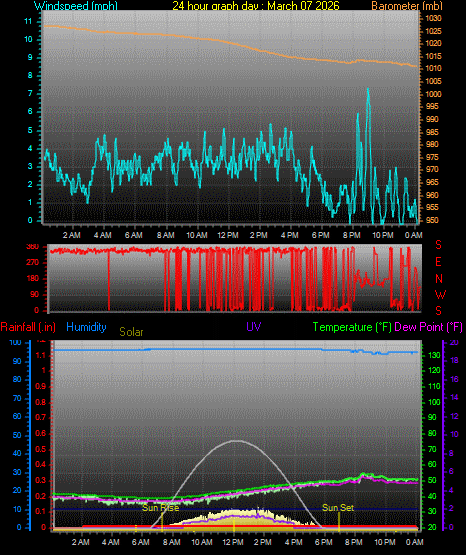This screenshot has height=555, width=466.
Task: Select 3 on the windspeed axis
Action: [30, 166]
